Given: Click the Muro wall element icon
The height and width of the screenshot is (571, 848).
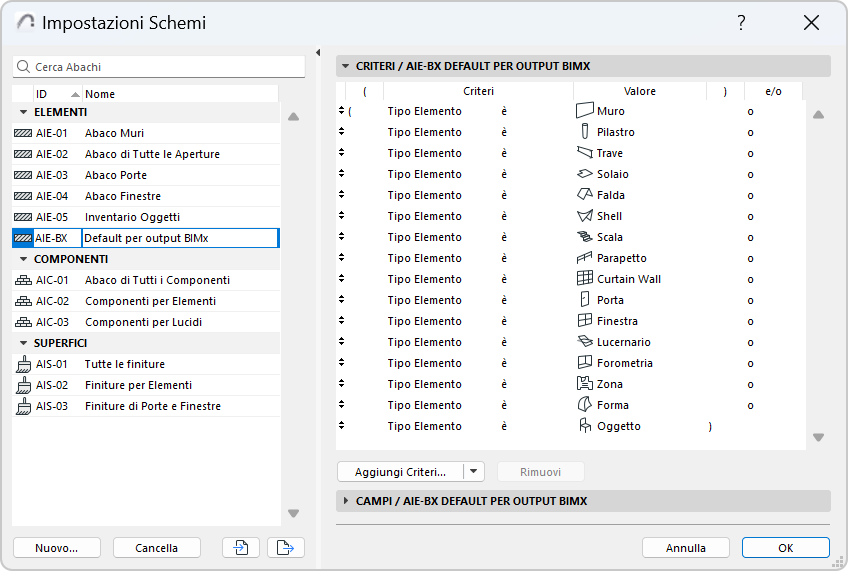Looking at the screenshot, I should 585,110.
